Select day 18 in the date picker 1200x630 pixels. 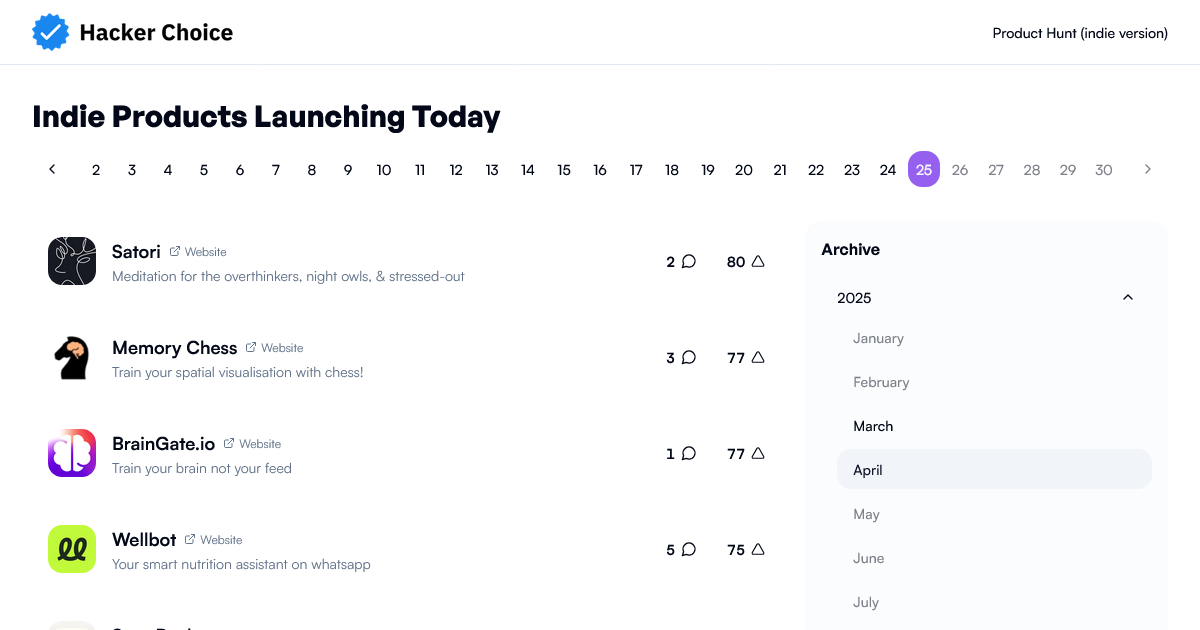672,169
